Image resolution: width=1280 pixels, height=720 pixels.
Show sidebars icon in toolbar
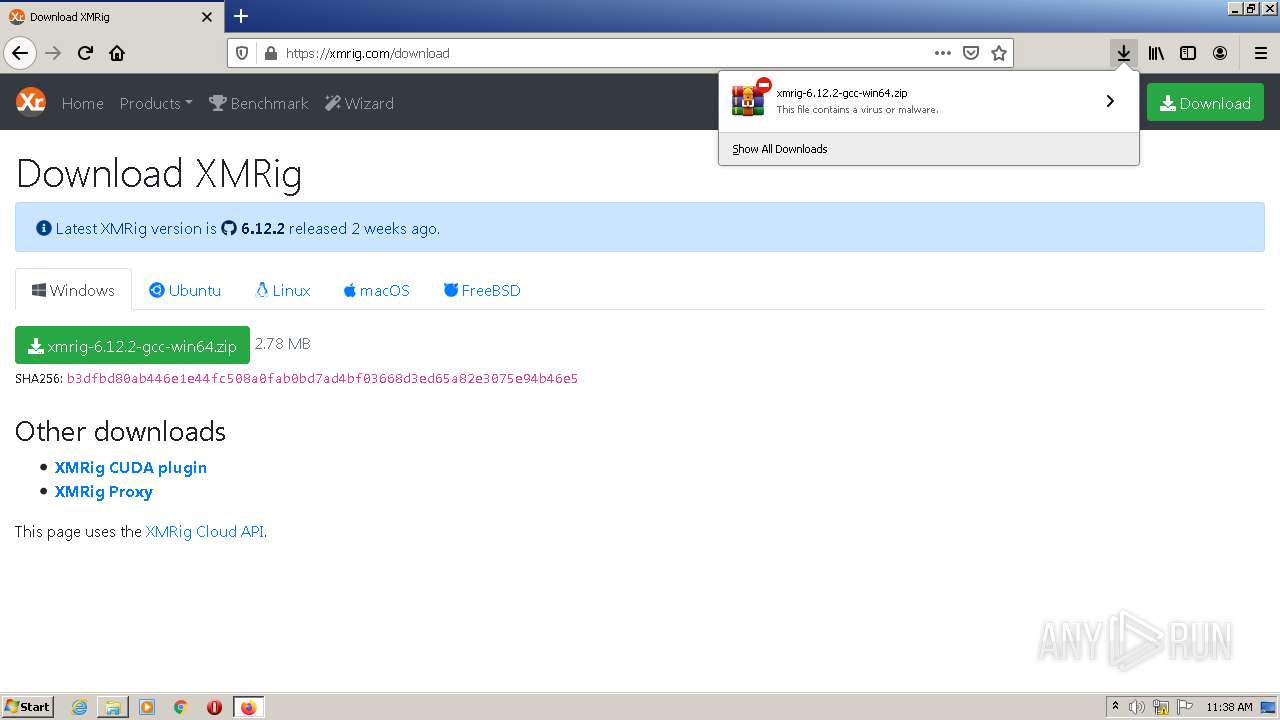(1188, 53)
